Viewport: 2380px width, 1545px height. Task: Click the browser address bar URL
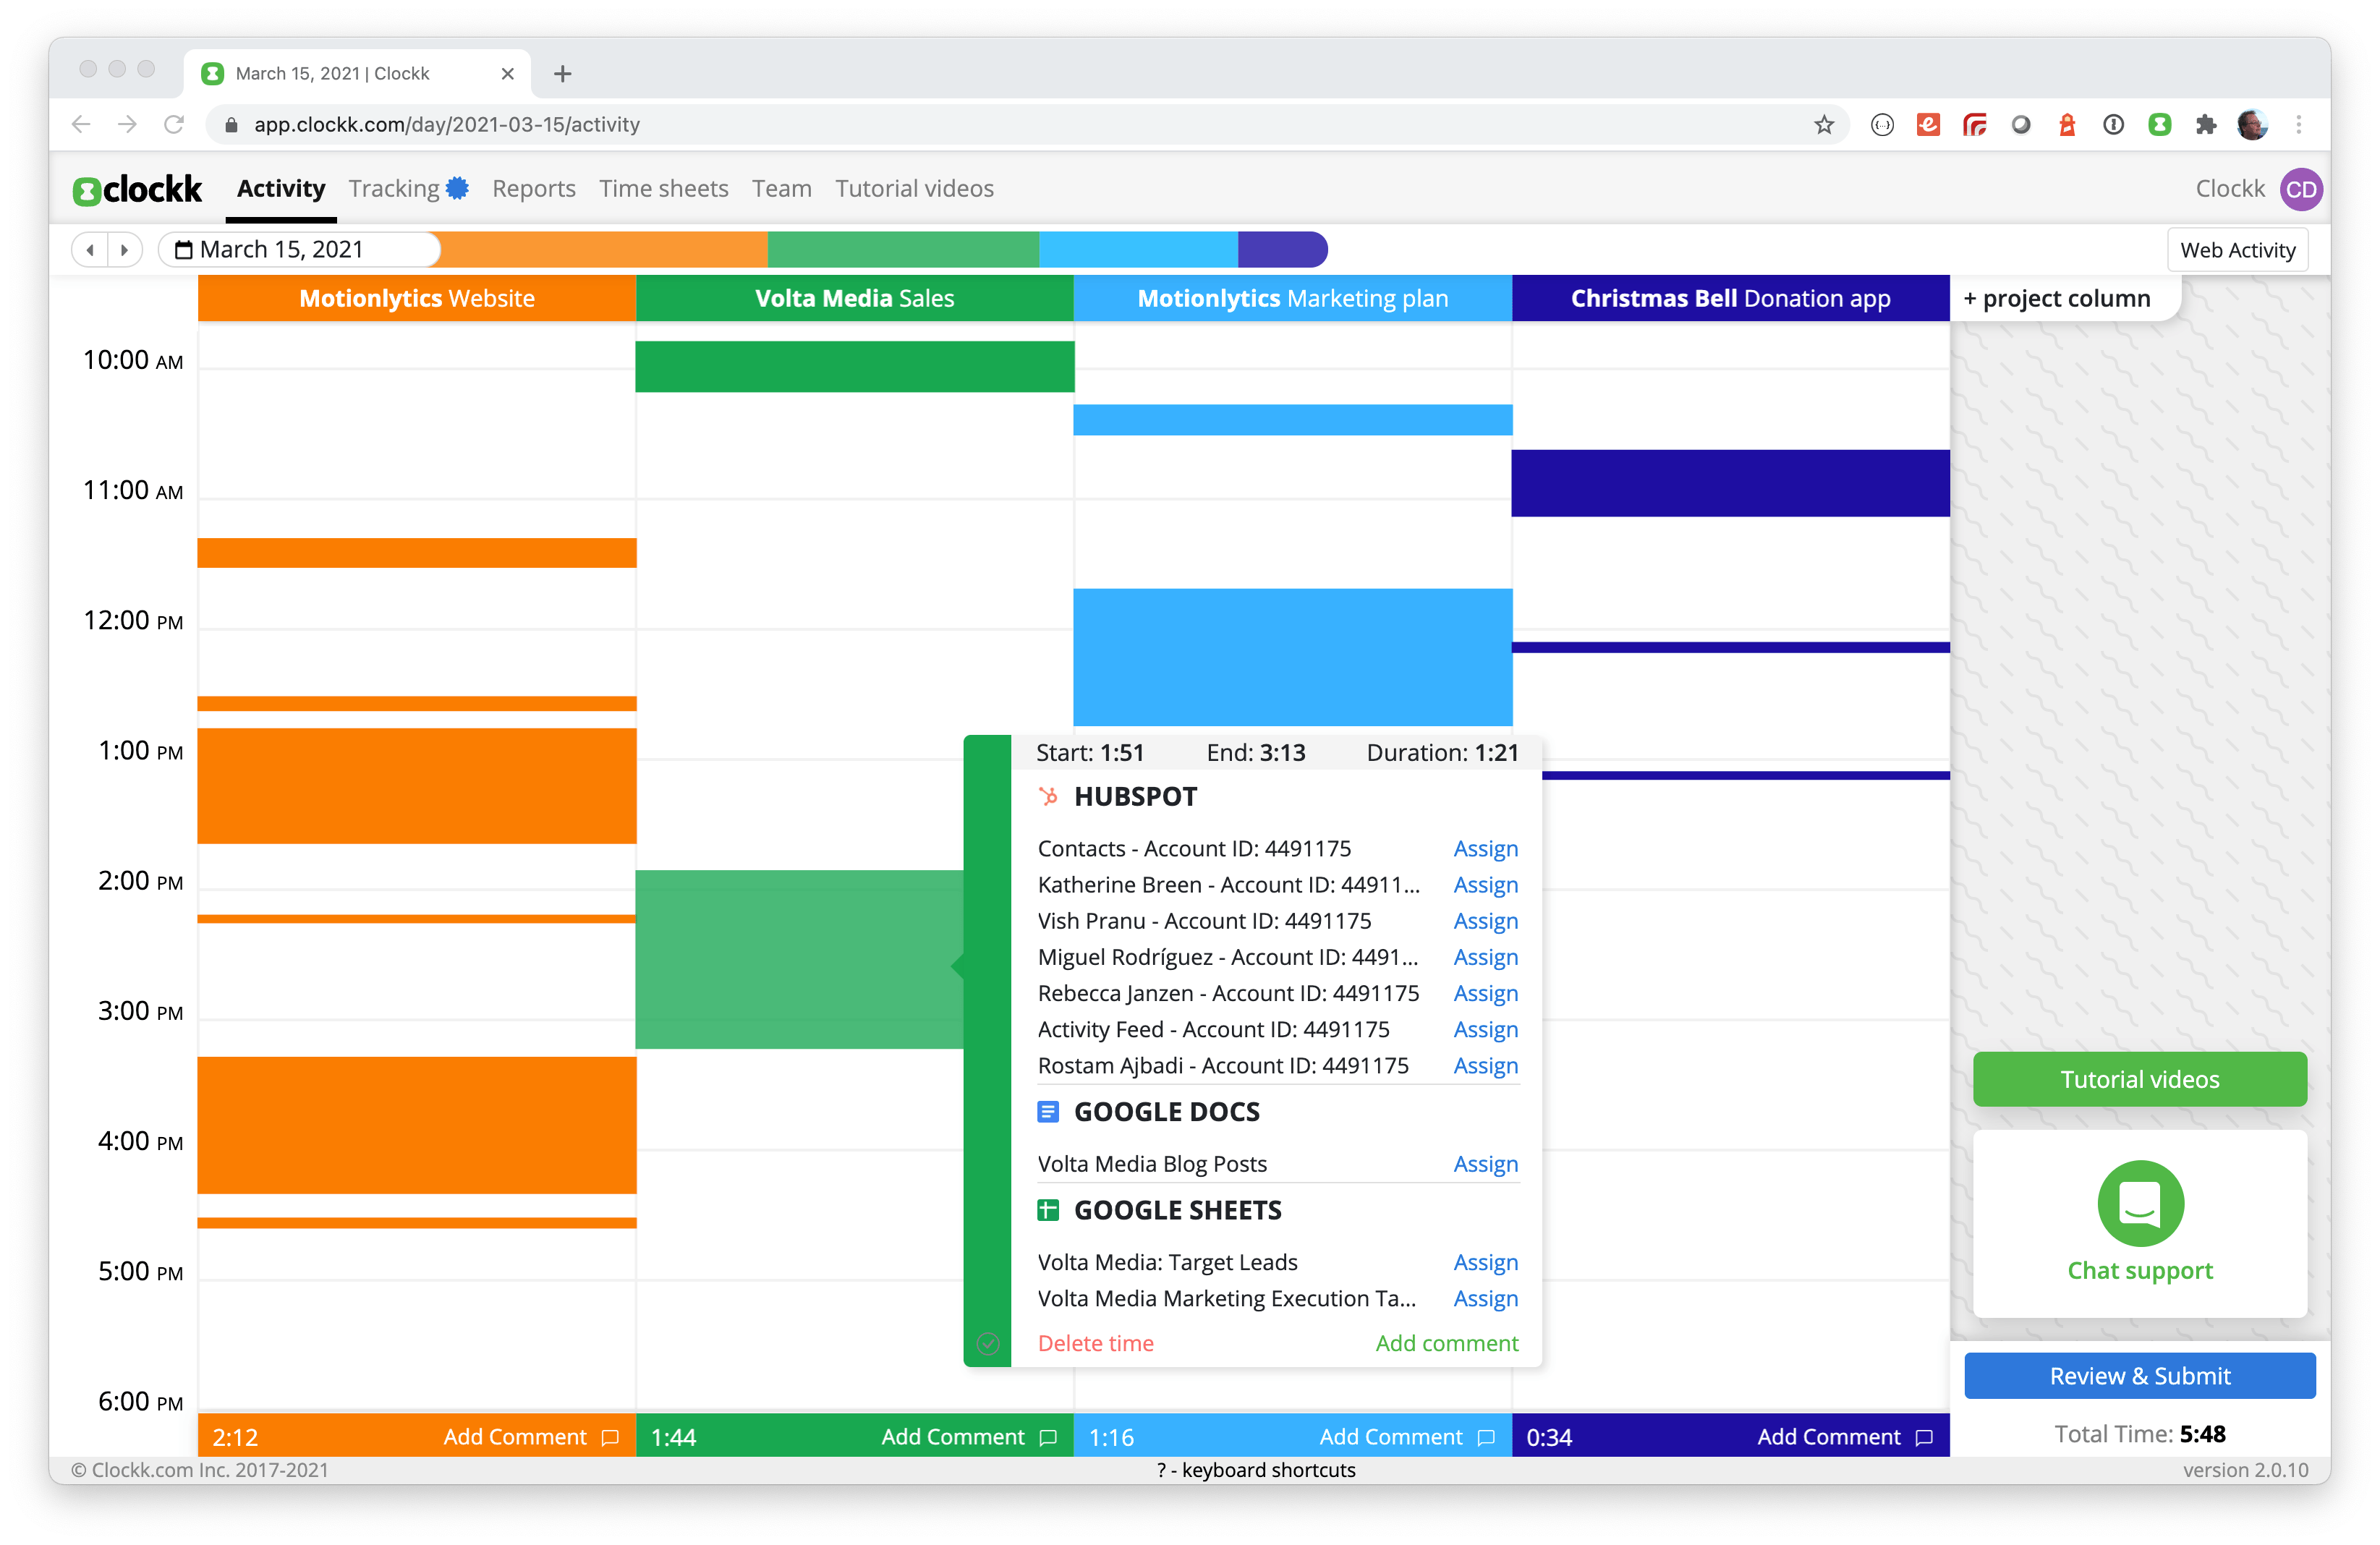click(447, 124)
